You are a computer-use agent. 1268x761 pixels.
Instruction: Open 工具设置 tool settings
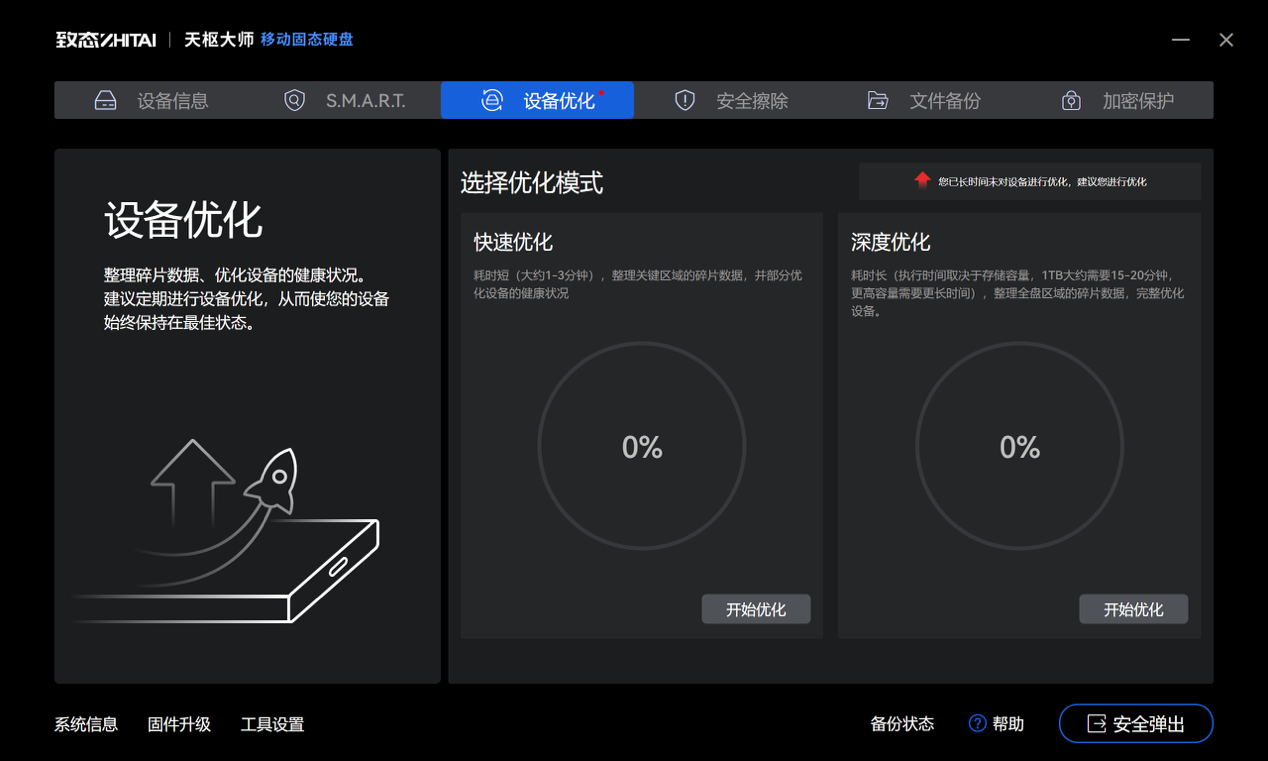tap(272, 723)
